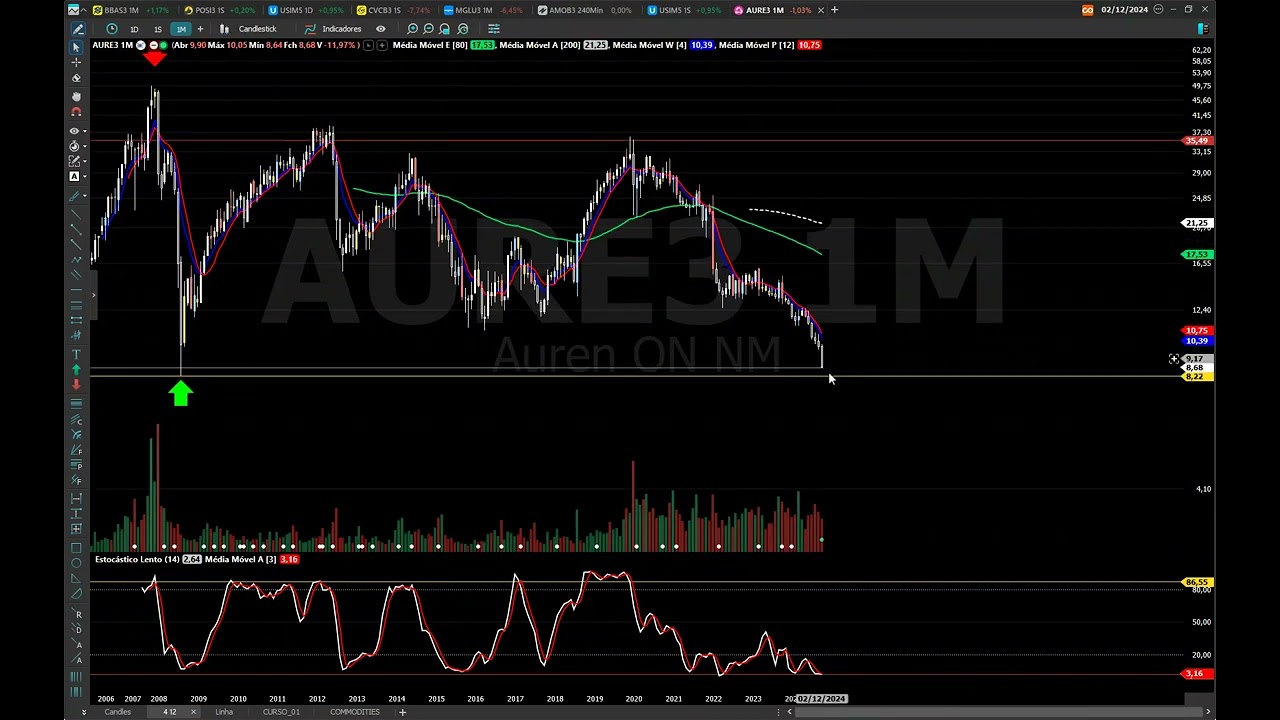Click the green up arrow marker on chart
Image resolution: width=1280 pixels, height=720 pixels.
click(x=180, y=394)
